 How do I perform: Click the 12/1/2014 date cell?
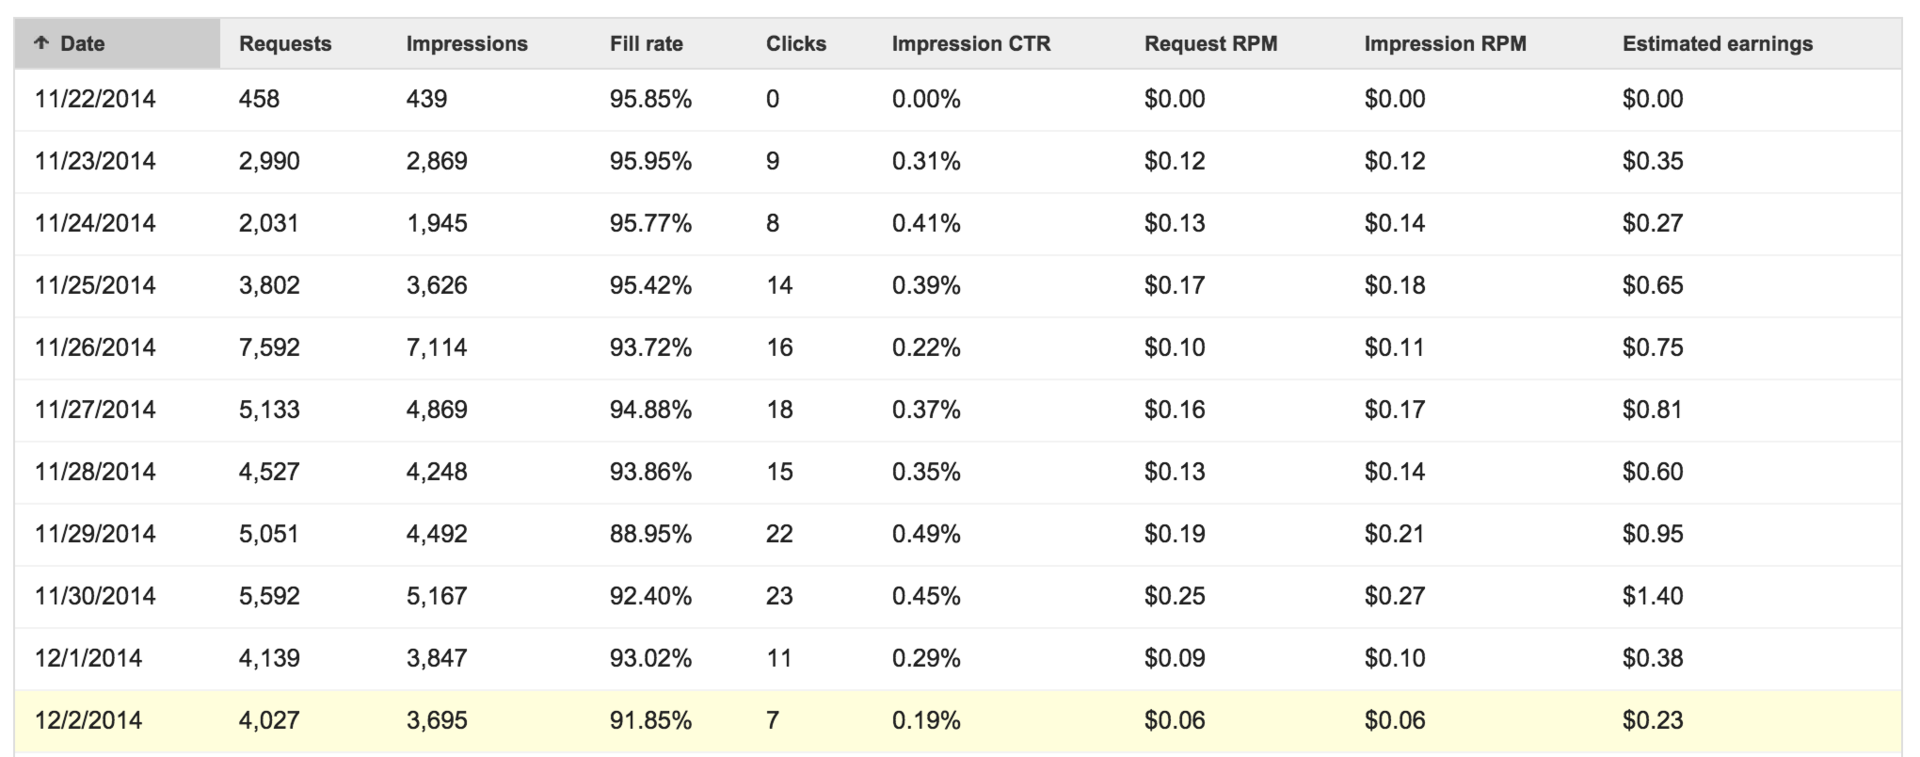(88, 659)
